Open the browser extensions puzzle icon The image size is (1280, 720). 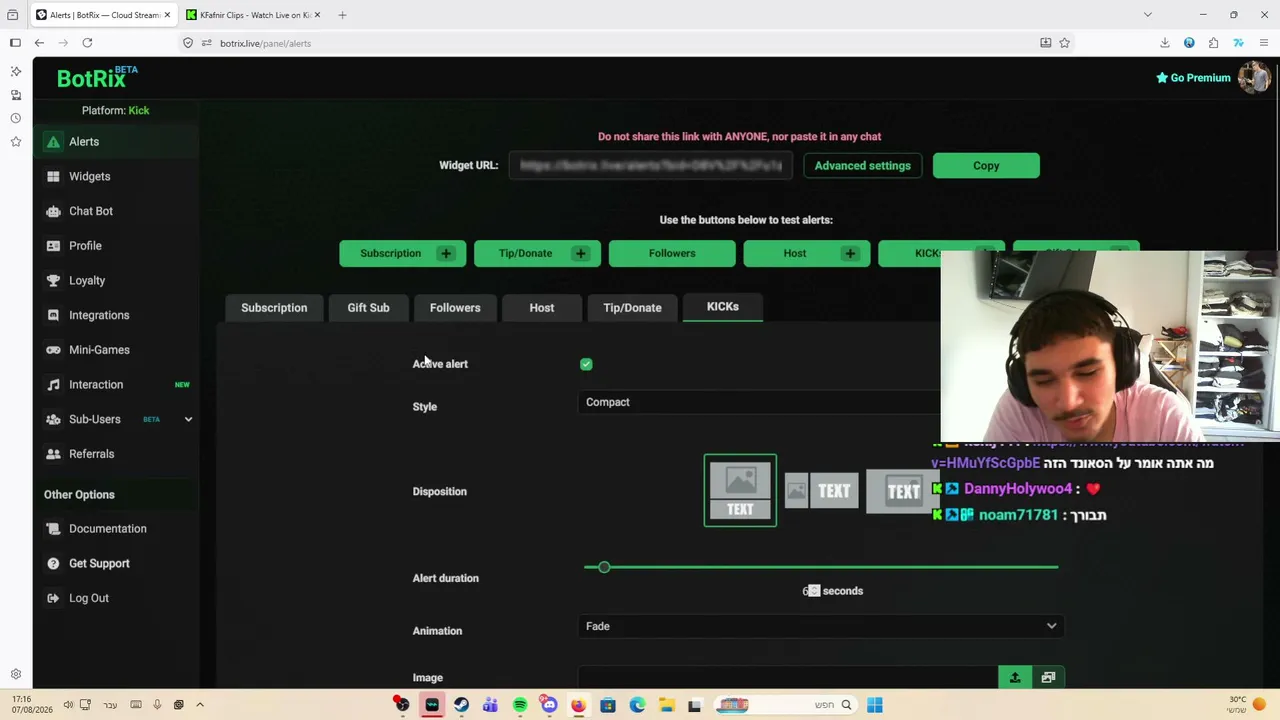(1213, 43)
